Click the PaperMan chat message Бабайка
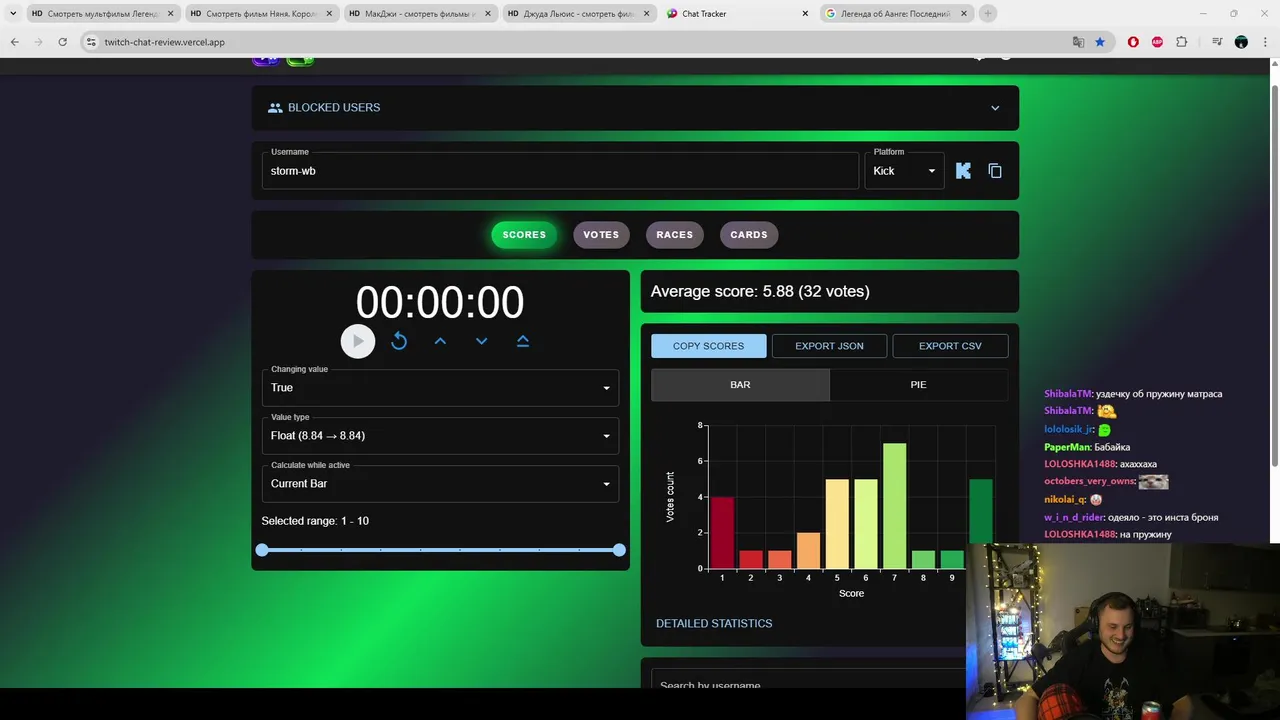 [x=1087, y=447]
